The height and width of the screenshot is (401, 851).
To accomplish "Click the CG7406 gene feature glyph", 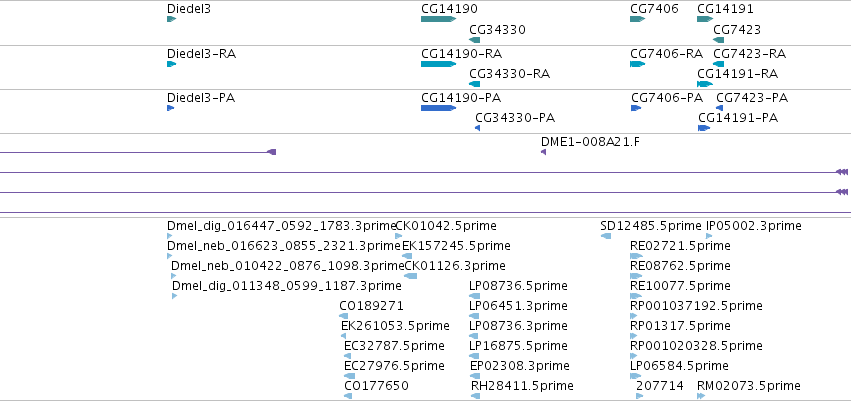I will [x=637, y=19].
